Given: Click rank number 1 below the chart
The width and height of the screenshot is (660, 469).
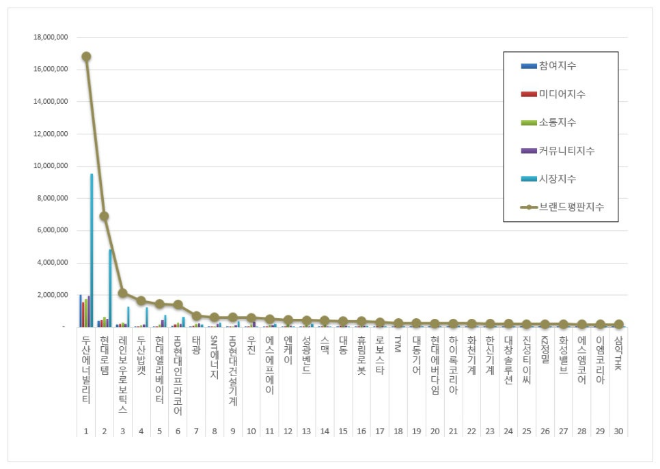Looking at the screenshot, I should [86, 430].
